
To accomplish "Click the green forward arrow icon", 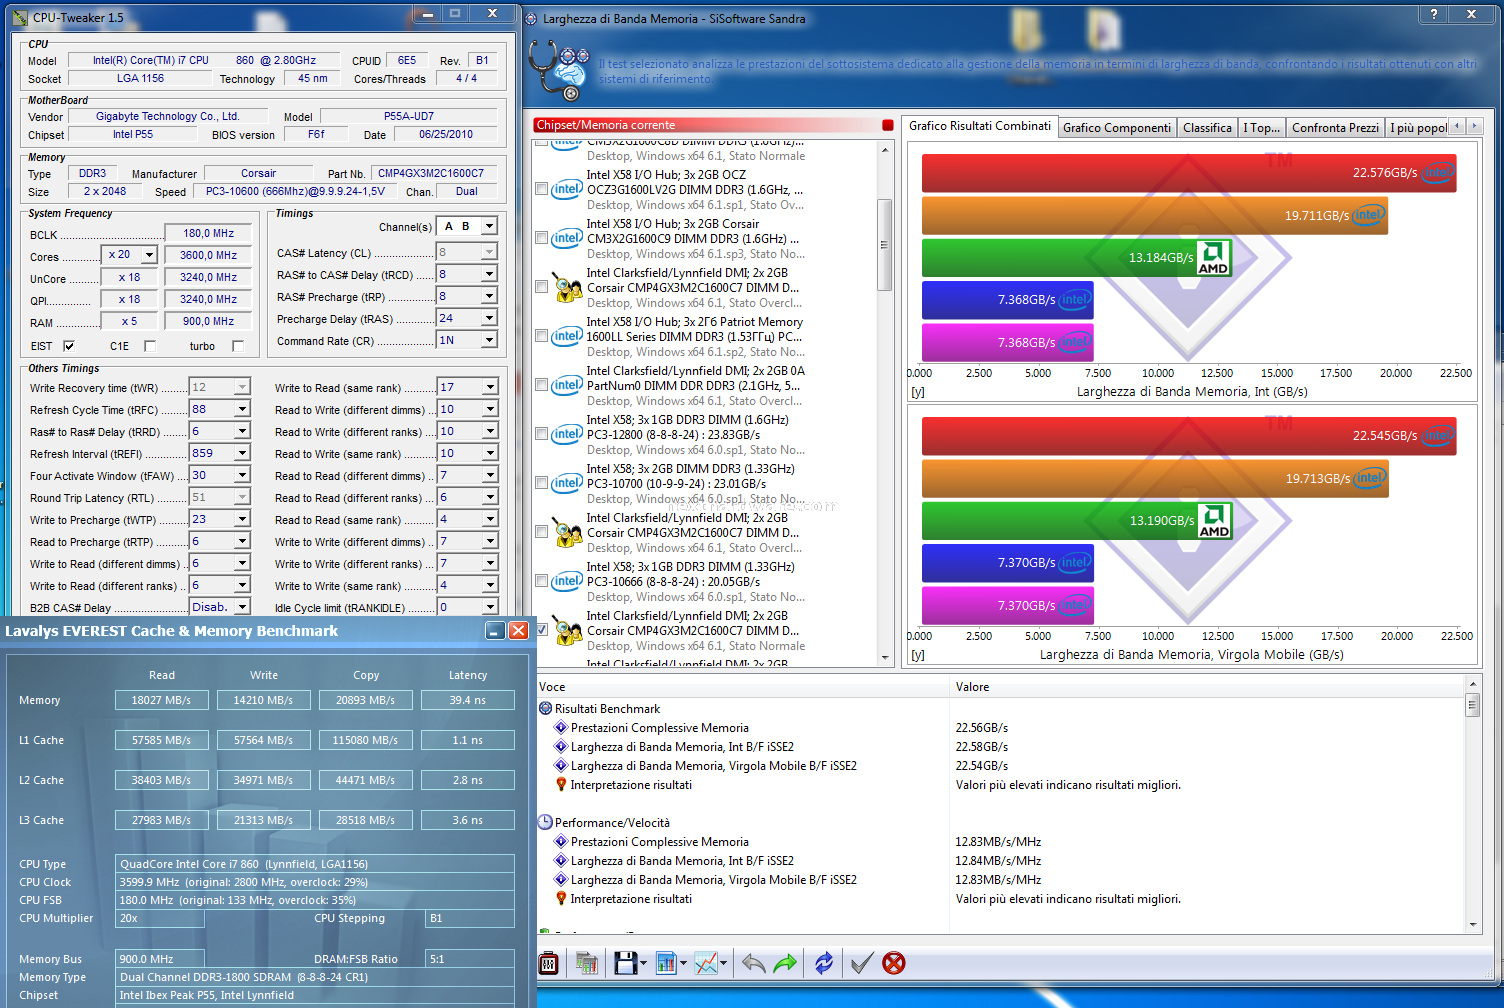I will click(x=786, y=963).
